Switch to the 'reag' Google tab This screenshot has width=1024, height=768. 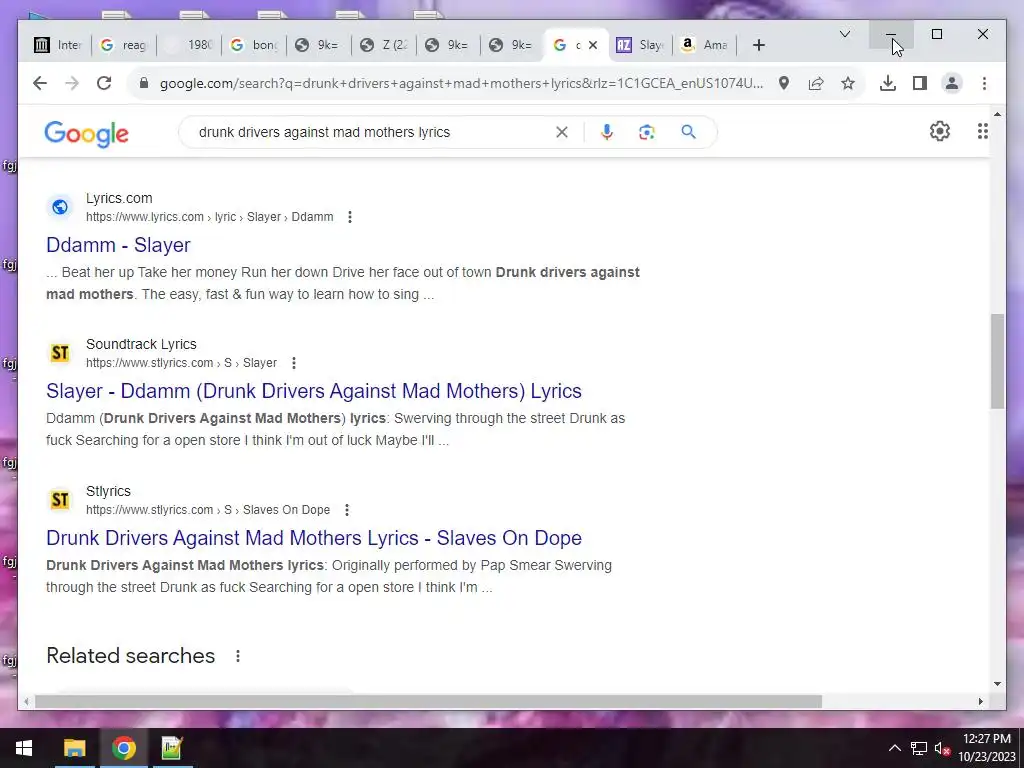click(123, 45)
